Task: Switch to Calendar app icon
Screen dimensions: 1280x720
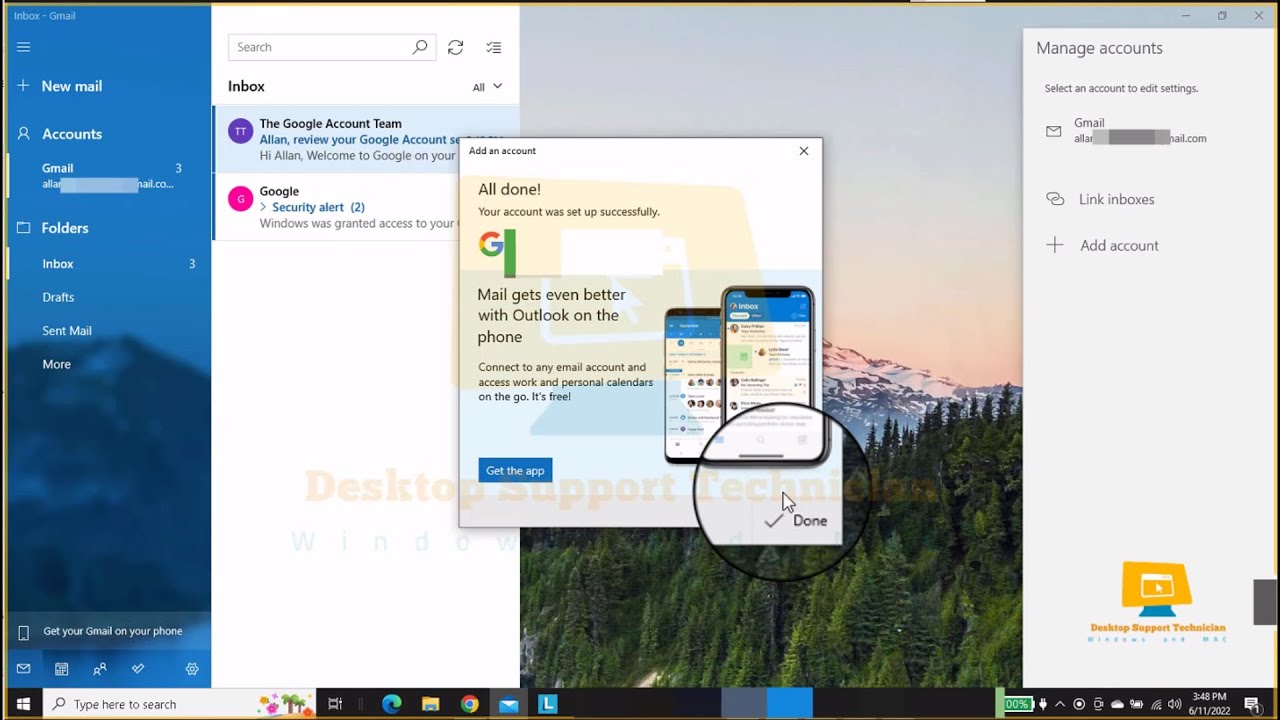Action: [62, 669]
